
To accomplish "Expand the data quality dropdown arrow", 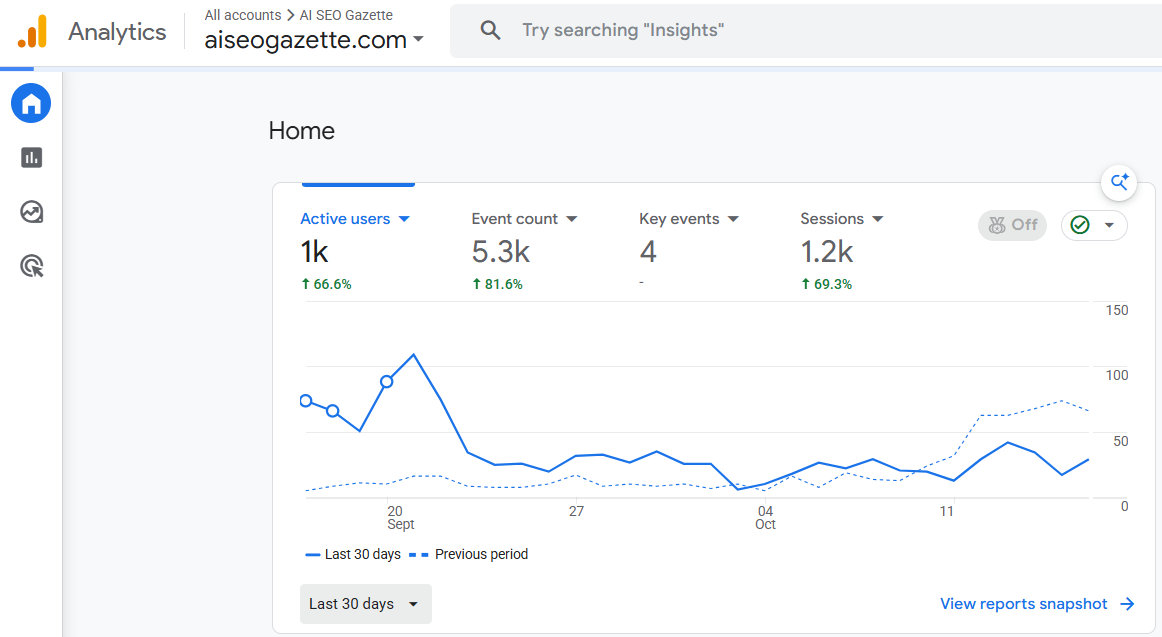I will coord(1109,225).
